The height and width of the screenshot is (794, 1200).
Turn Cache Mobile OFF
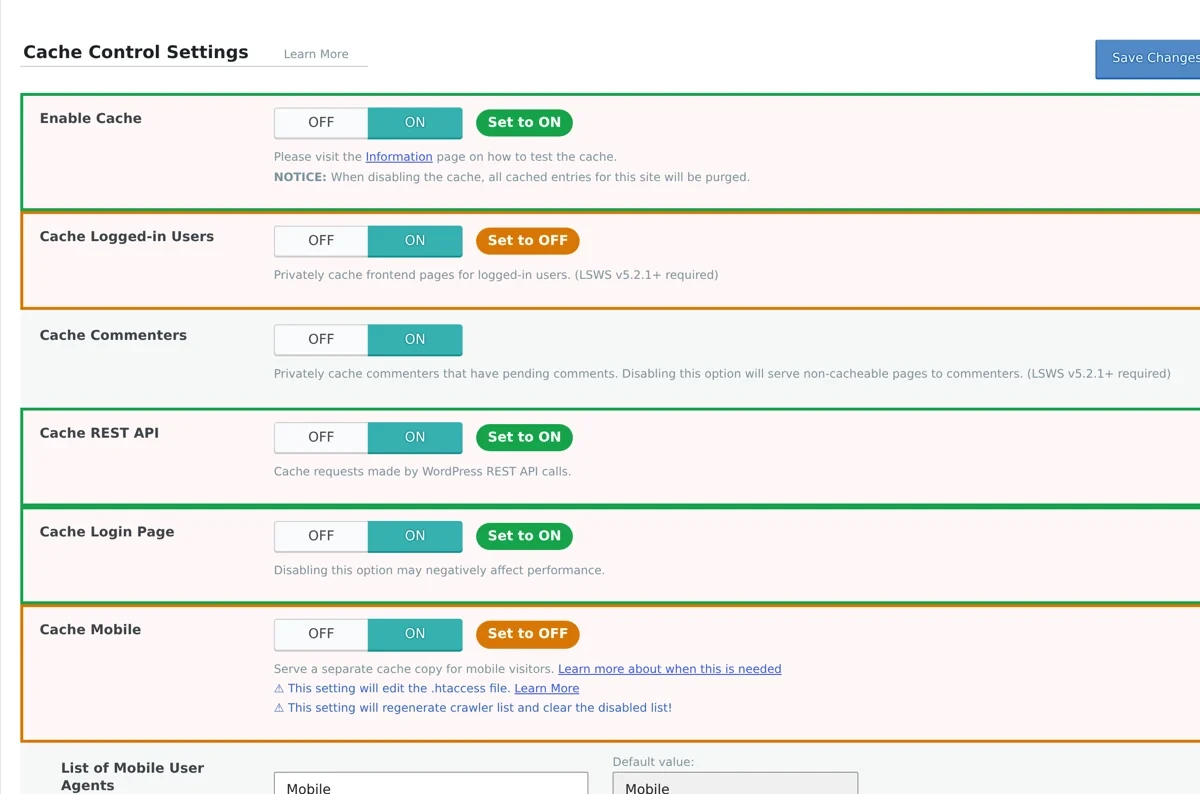click(321, 634)
